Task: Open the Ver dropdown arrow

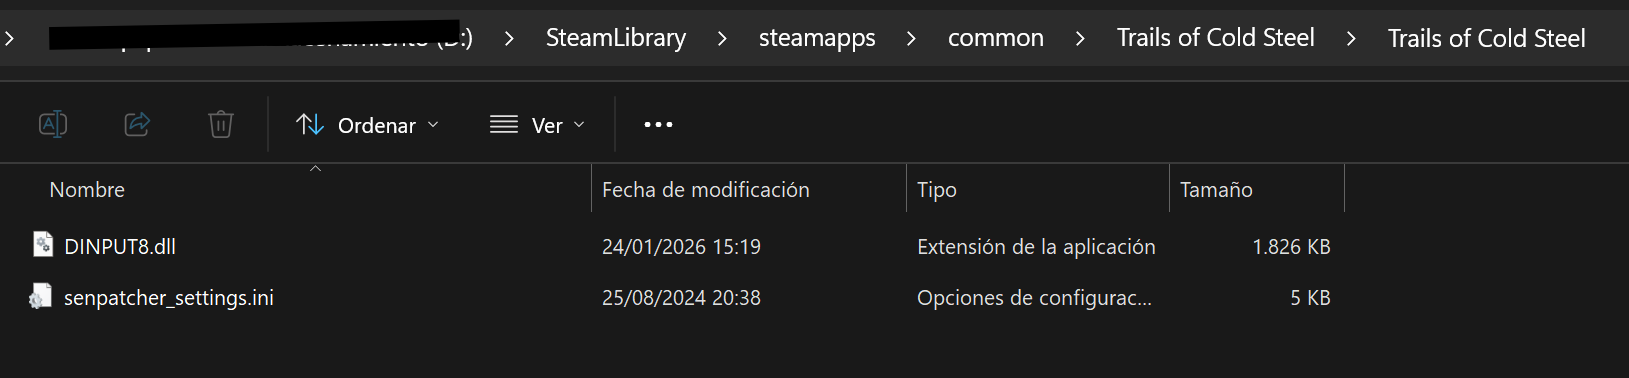Action: tap(579, 125)
